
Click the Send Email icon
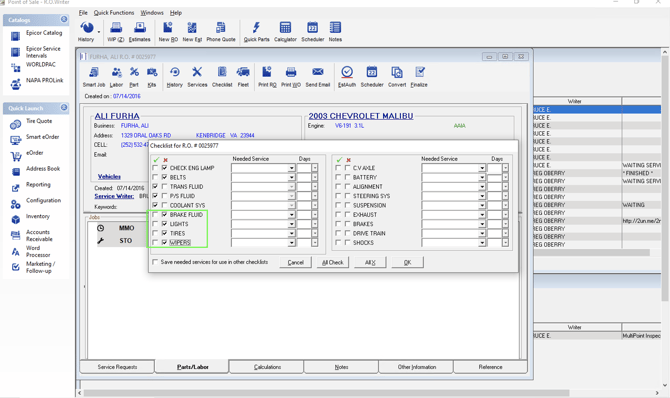pyautogui.click(x=317, y=77)
